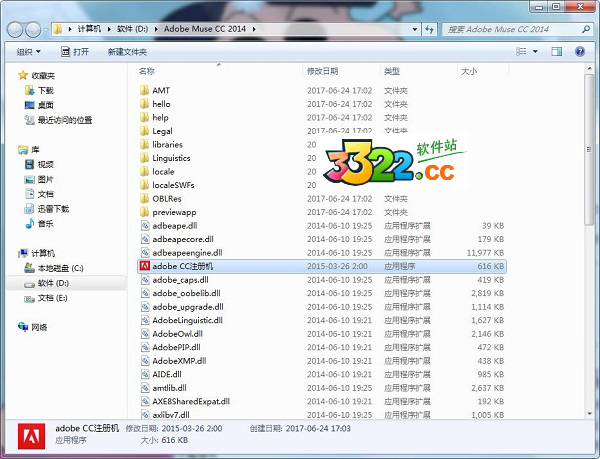Sort by the 类型 column header
600x459 pixels.
(x=392, y=71)
